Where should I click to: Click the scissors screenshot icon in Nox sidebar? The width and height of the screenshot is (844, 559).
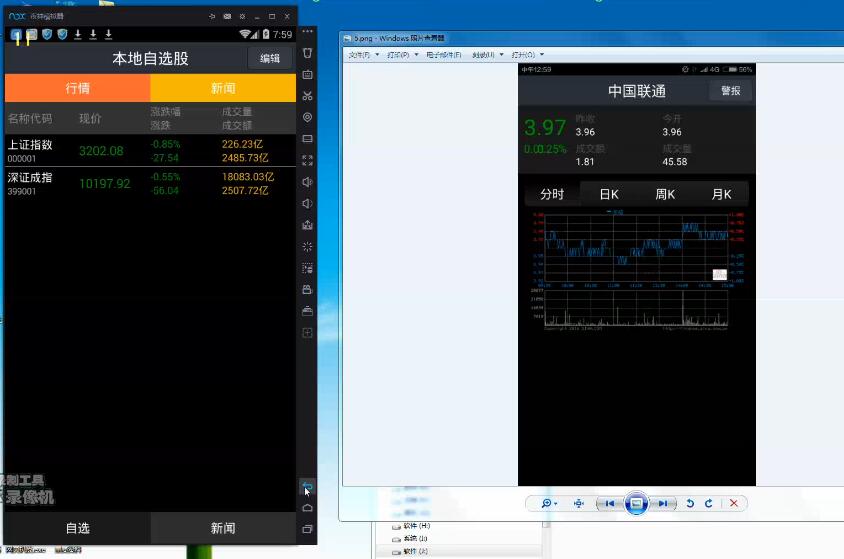click(x=307, y=96)
